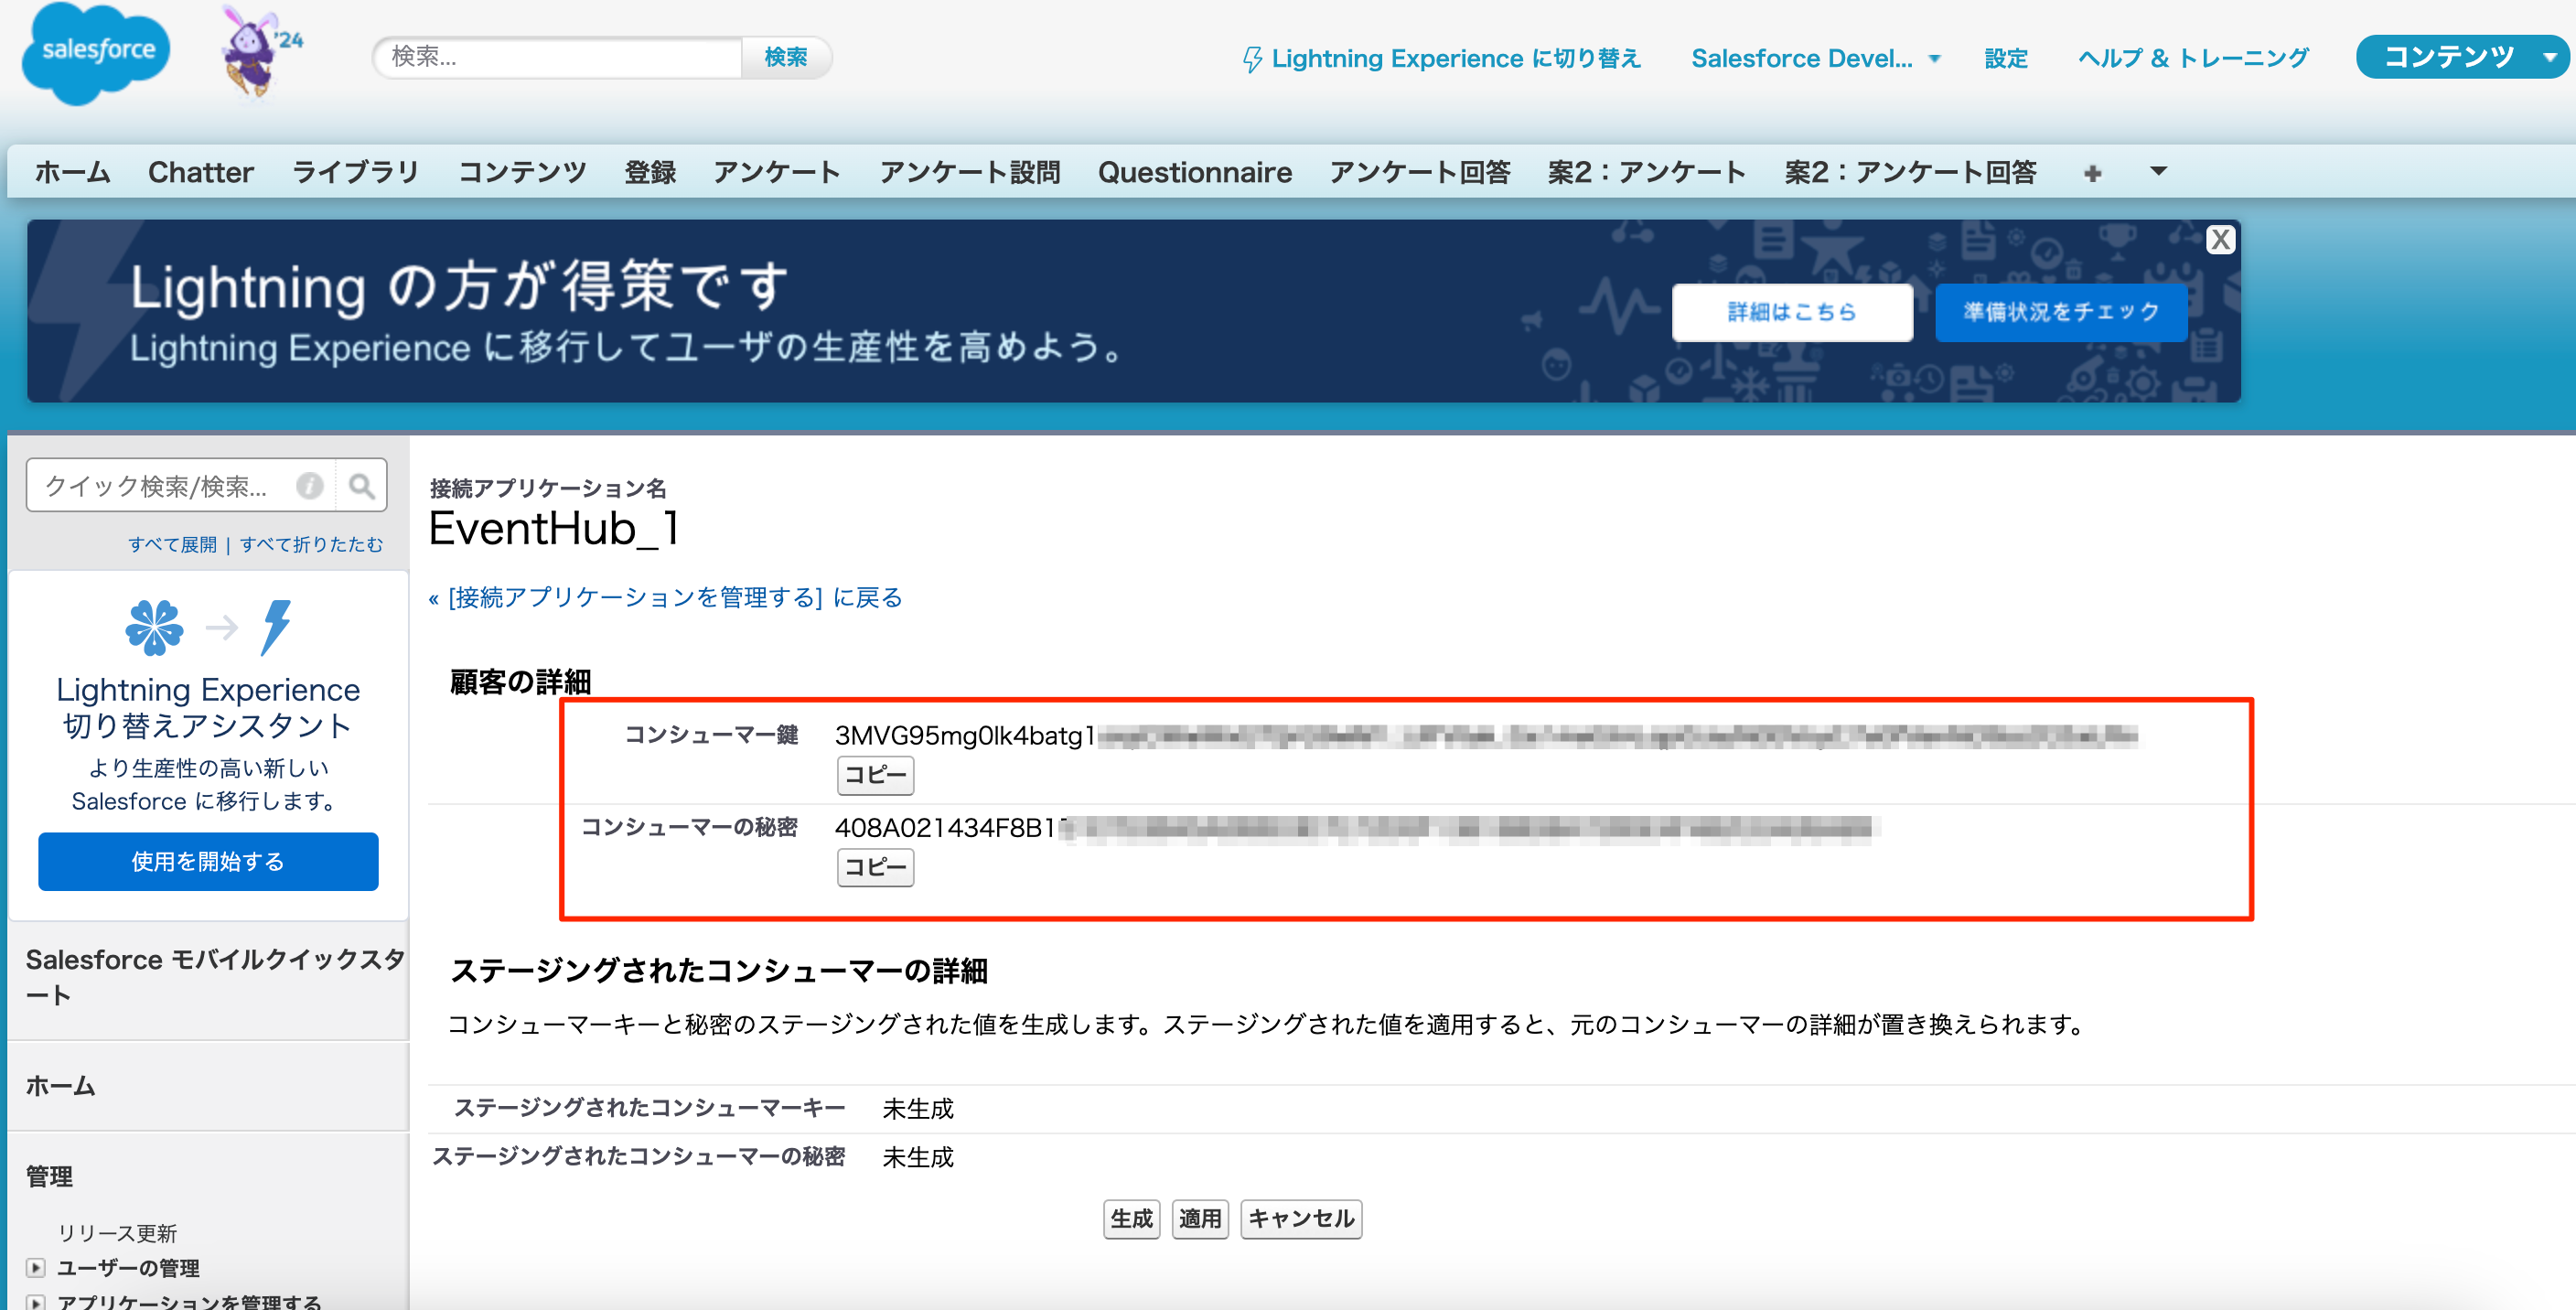Click the 検索 search button
This screenshot has width=2576, height=1310.
786,57
